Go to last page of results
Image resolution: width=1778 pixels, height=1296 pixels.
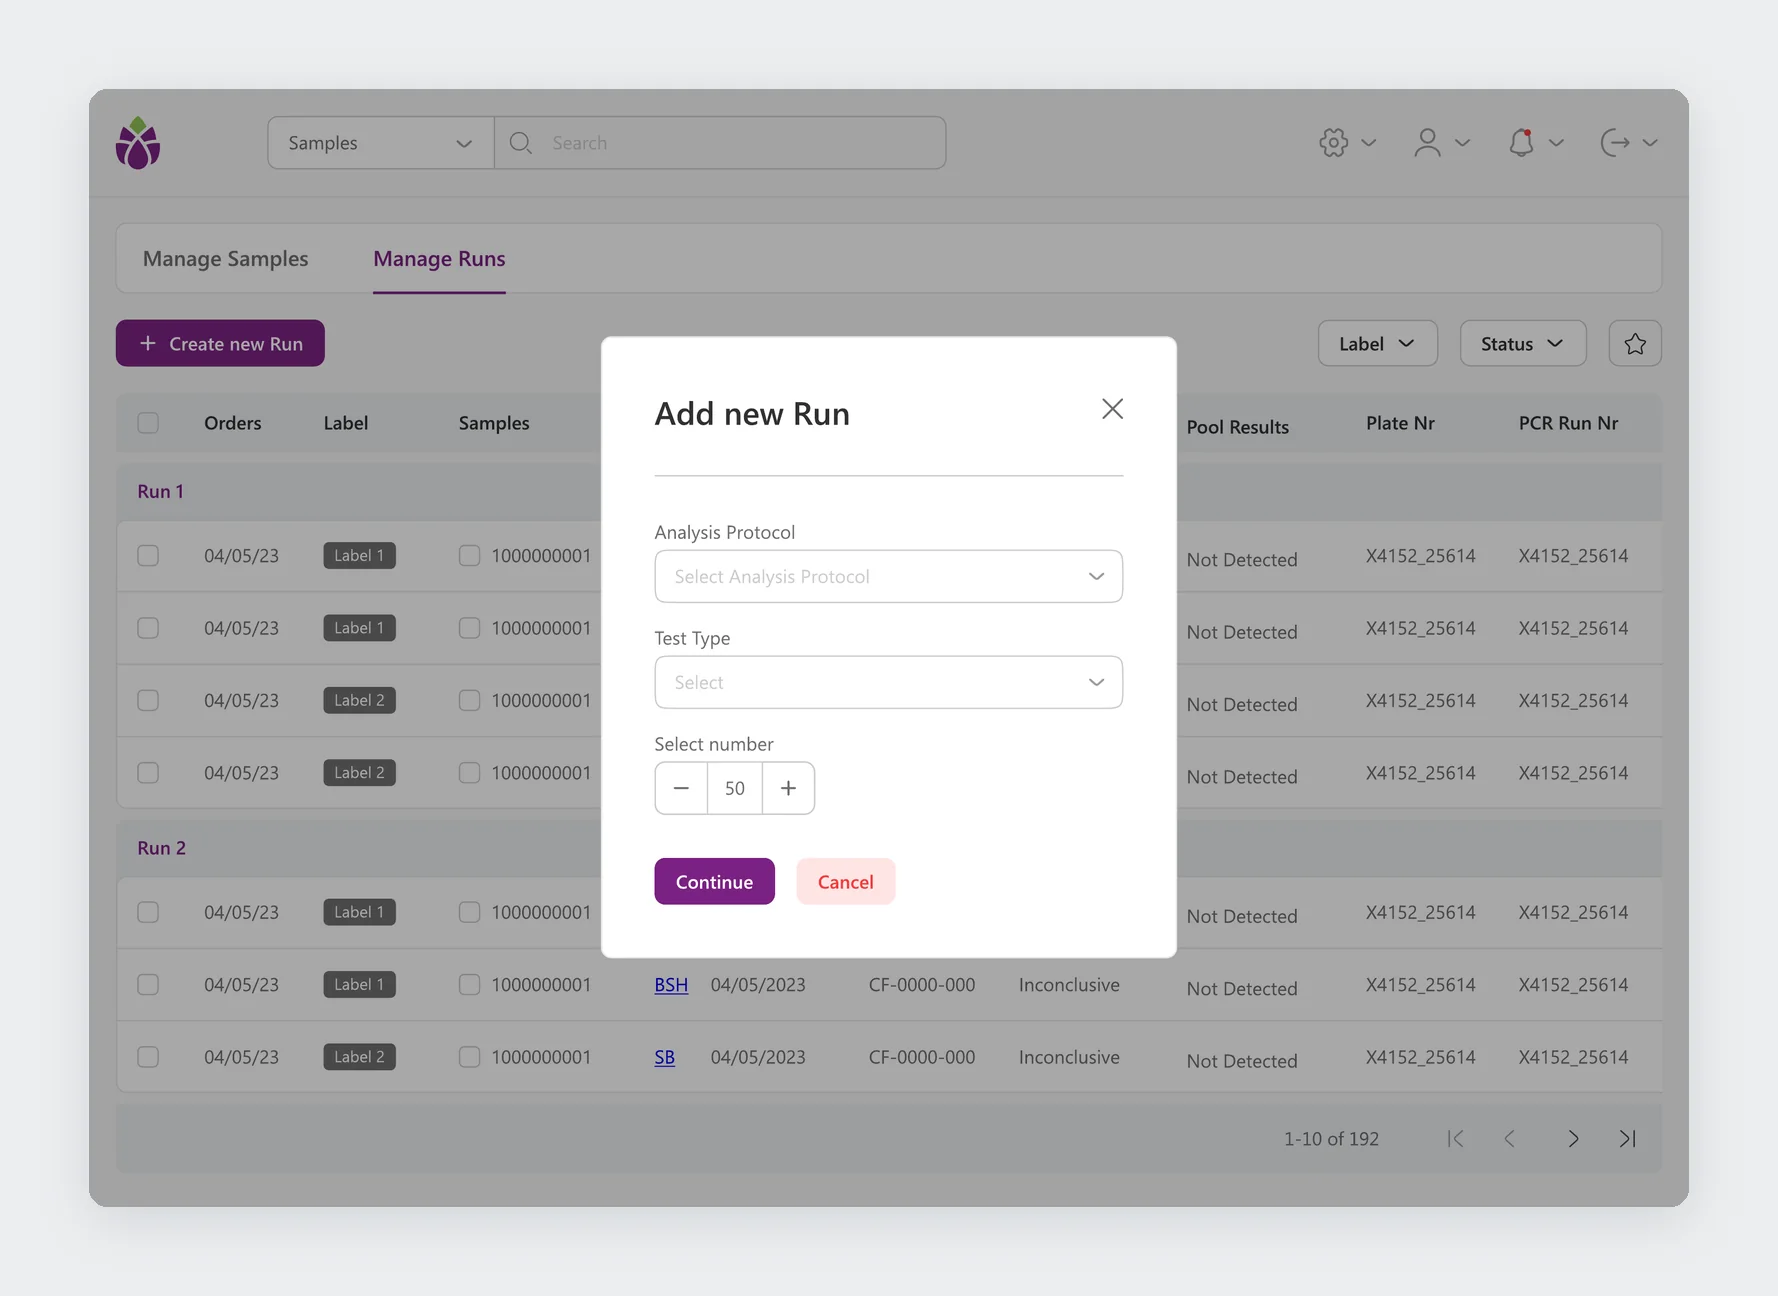1628,1139
